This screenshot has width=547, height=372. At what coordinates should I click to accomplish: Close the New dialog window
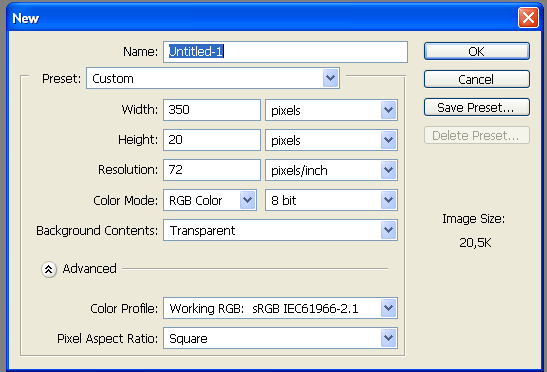pyautogui.click(x=528, y=17)
